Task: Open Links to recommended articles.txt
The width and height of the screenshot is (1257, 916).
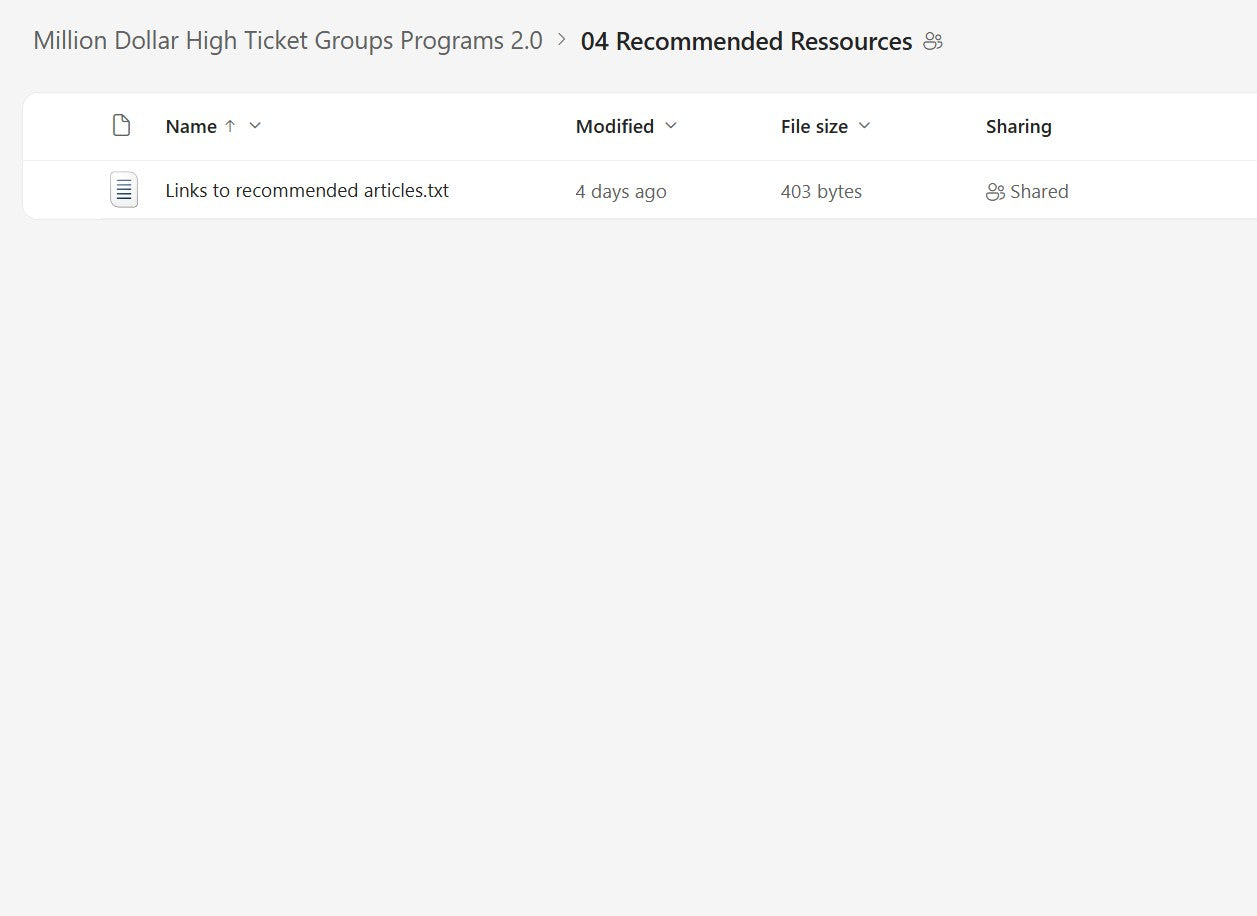Action: point(307,191)
